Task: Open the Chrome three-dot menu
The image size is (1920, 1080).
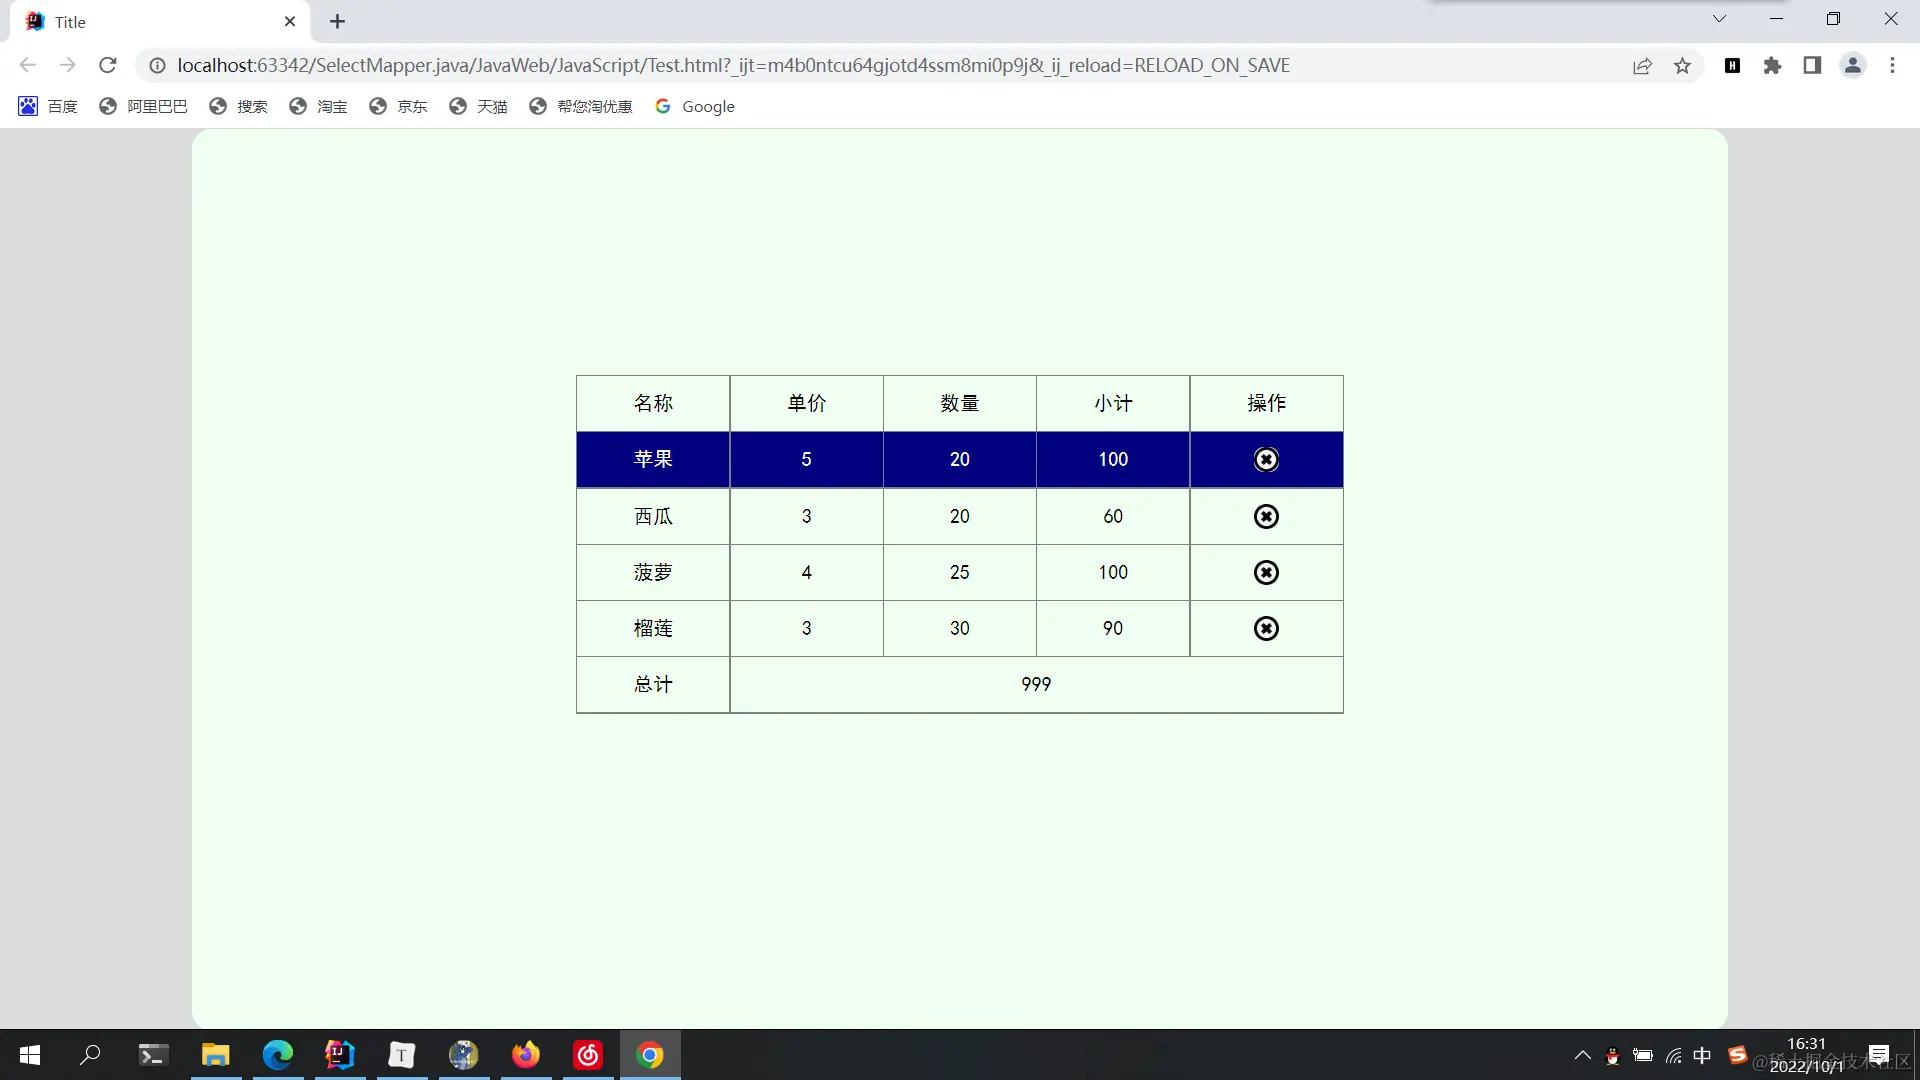Action: (x=1892, y=65)
